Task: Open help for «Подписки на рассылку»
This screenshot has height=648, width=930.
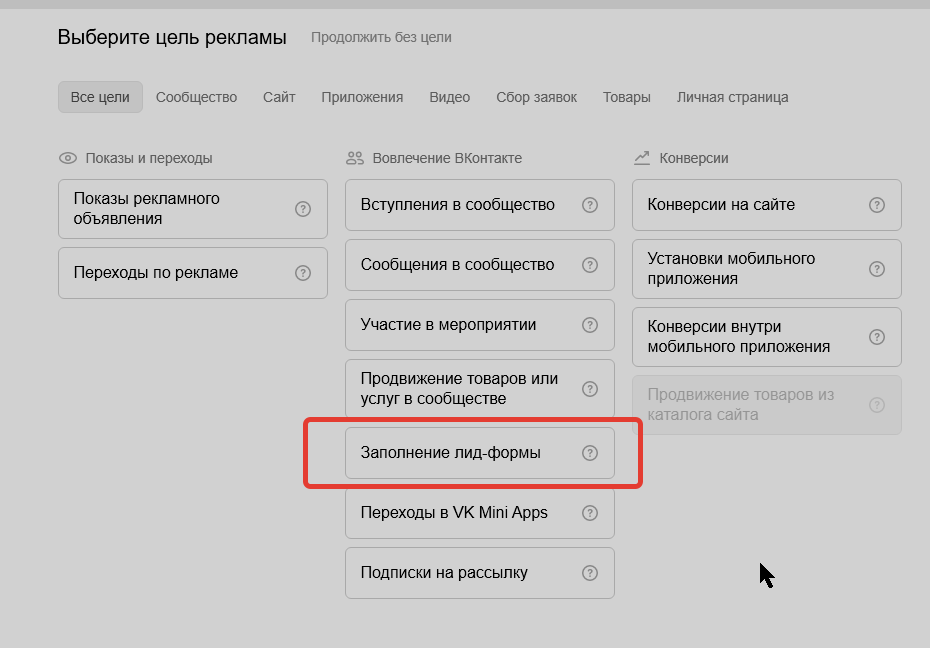Action: click(590, 572)
